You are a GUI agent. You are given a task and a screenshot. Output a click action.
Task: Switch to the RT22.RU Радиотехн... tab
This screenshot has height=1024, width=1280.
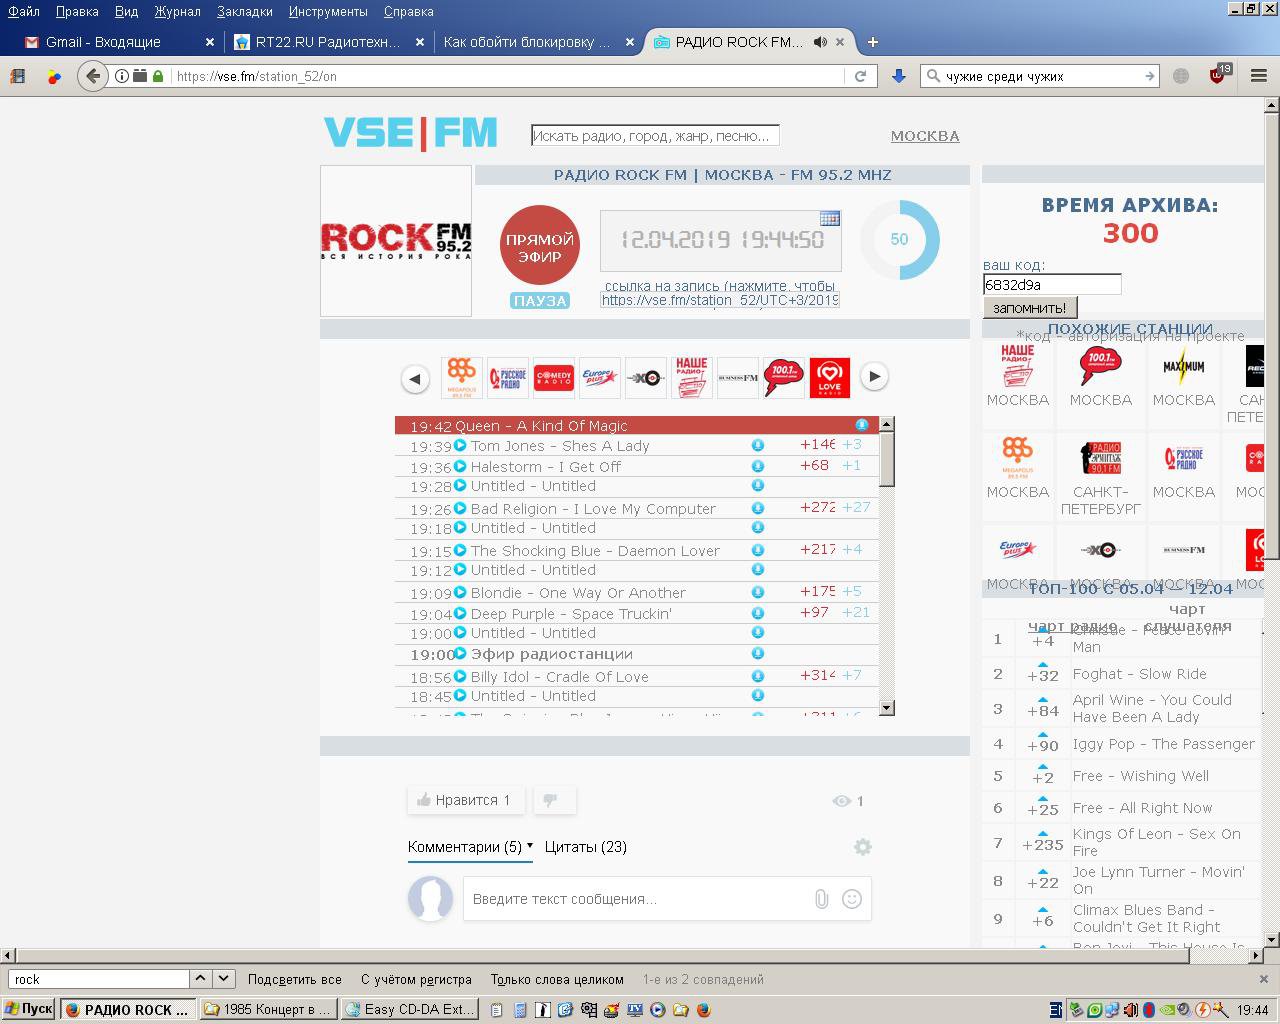327,42
